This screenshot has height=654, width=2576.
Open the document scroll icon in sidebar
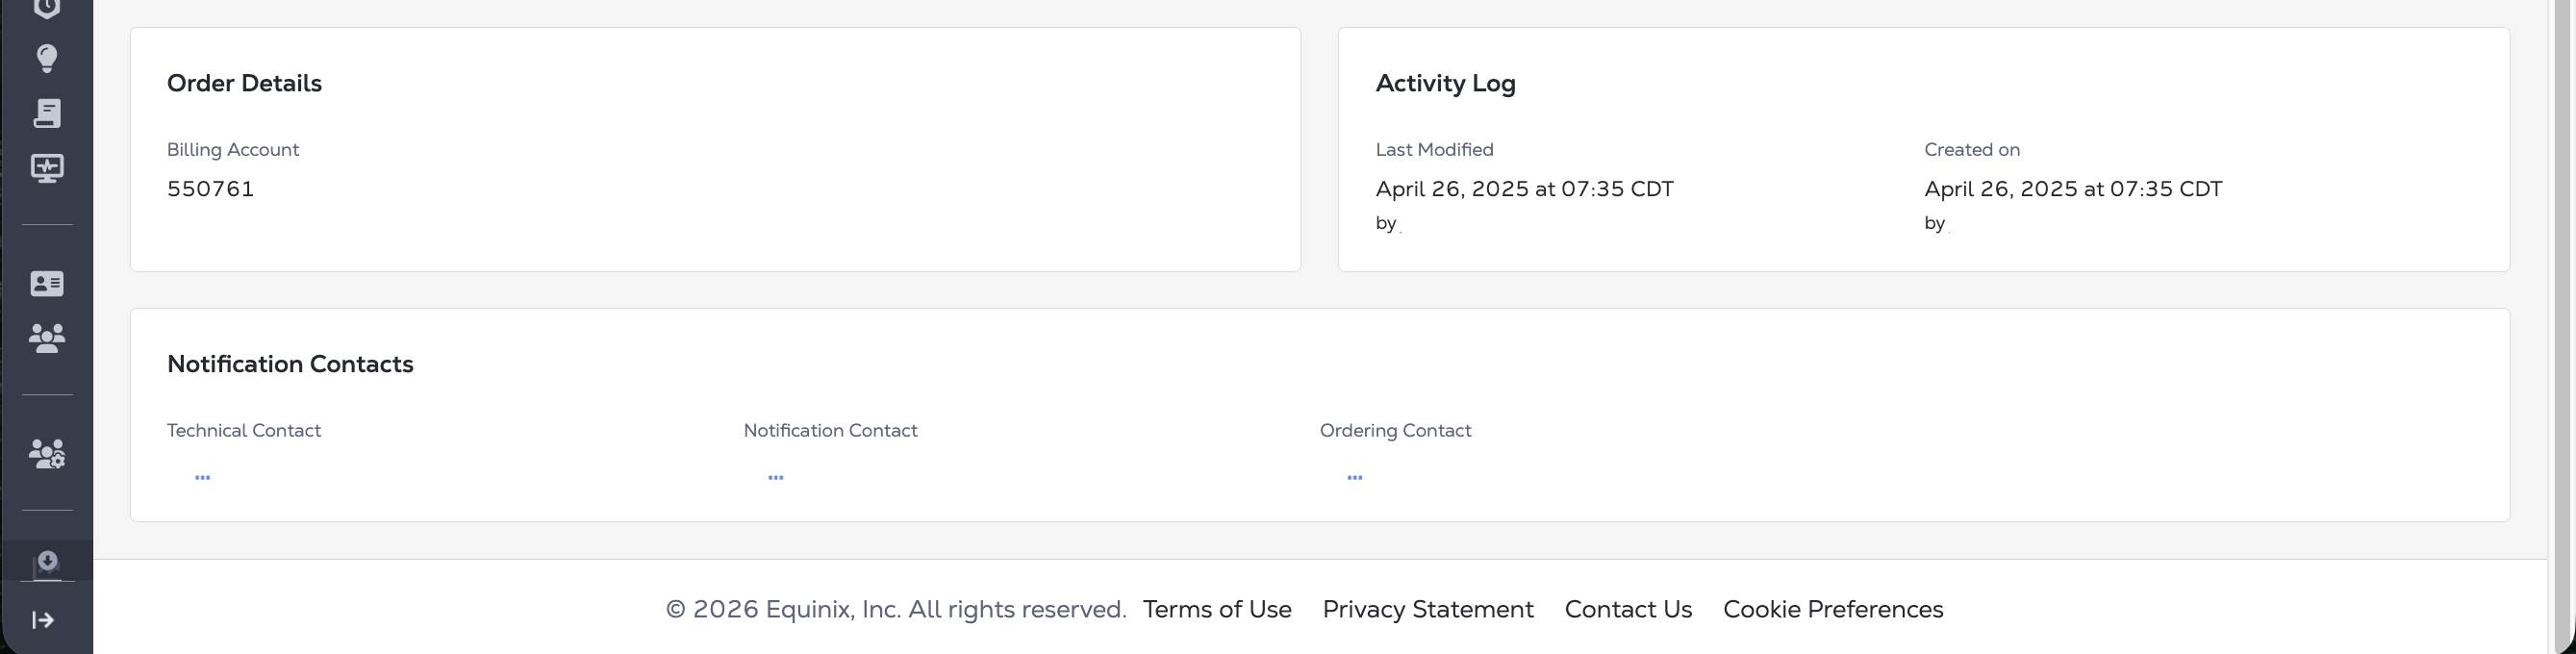coord(47,113)
